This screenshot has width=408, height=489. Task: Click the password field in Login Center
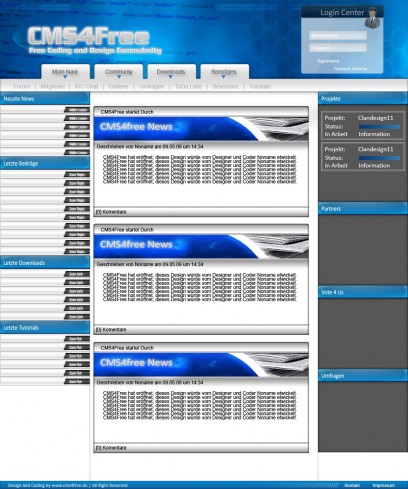(x=338, y=48)
